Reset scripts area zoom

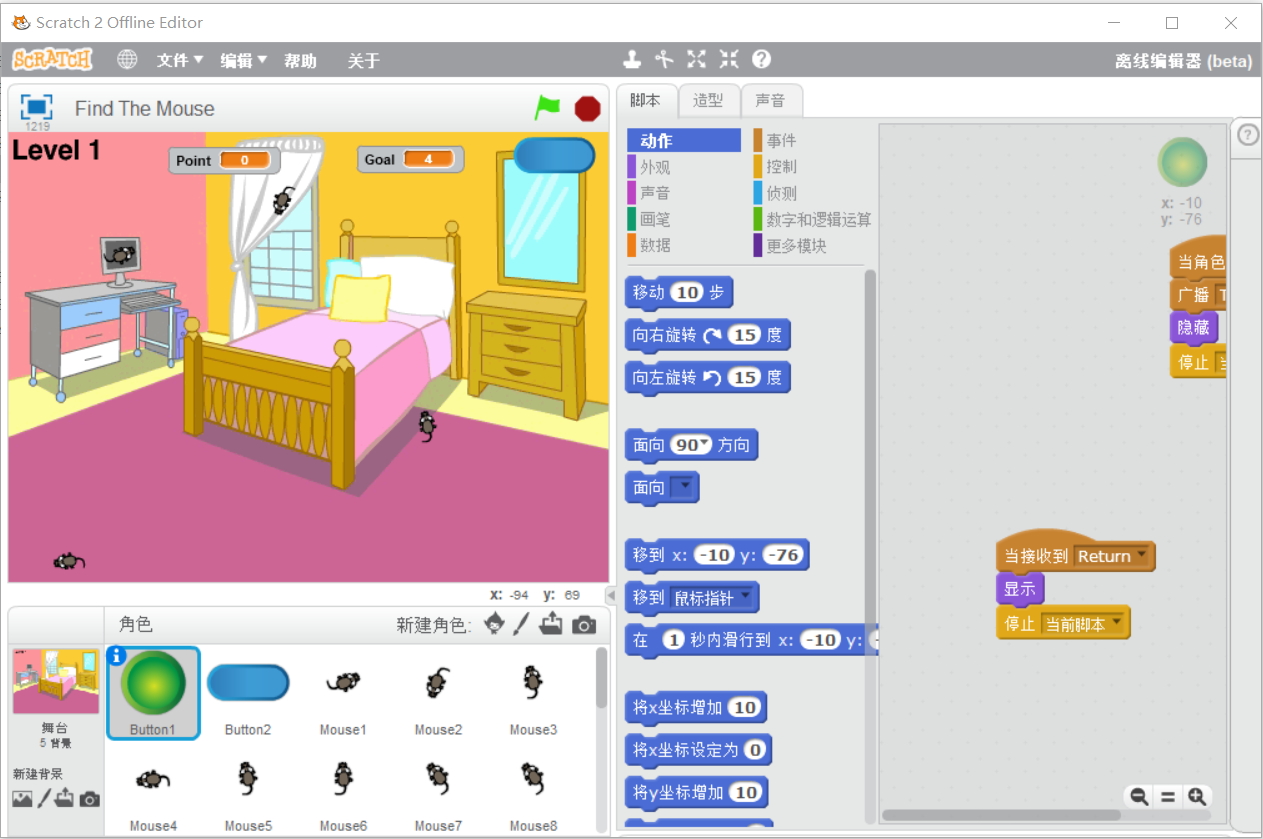point(1167,797)
